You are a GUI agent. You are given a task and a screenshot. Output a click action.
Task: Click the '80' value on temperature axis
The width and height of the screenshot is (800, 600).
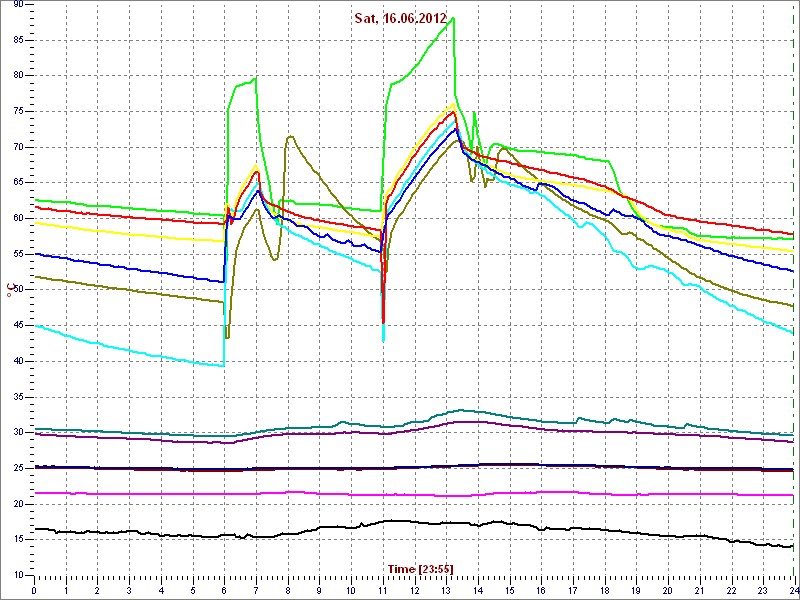(x=17, y=76)
